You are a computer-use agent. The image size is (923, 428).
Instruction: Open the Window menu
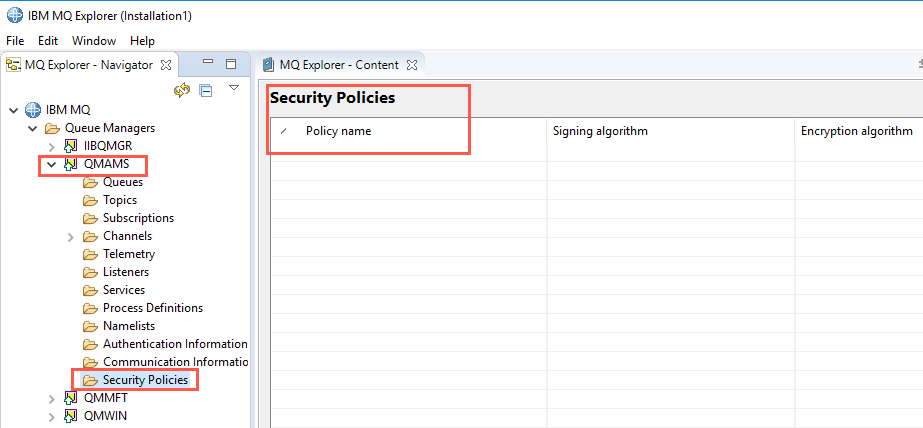(x=94, y=41)
